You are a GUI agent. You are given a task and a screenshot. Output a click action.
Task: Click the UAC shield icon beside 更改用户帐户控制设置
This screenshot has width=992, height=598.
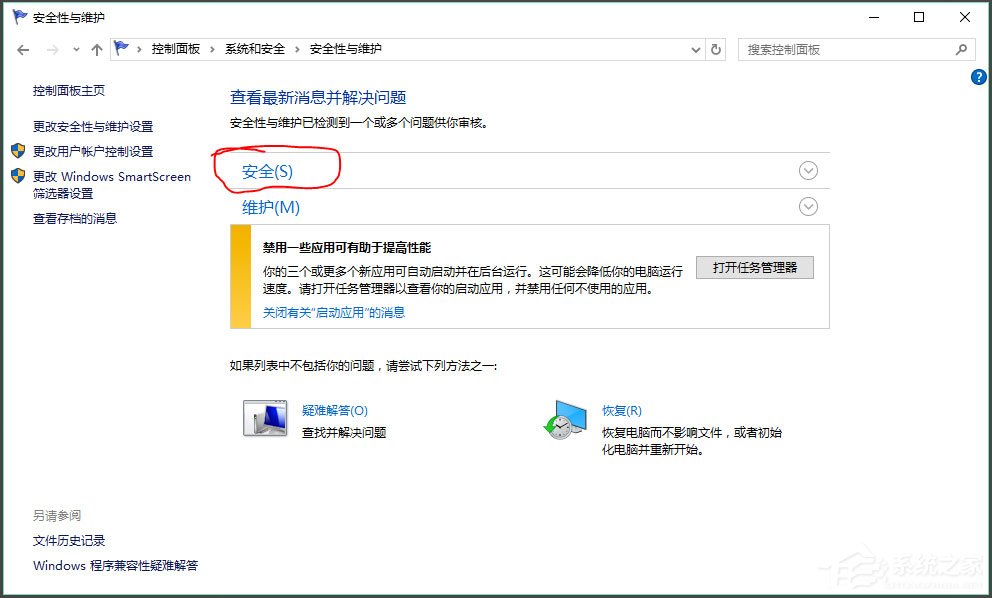click(17, 152)
